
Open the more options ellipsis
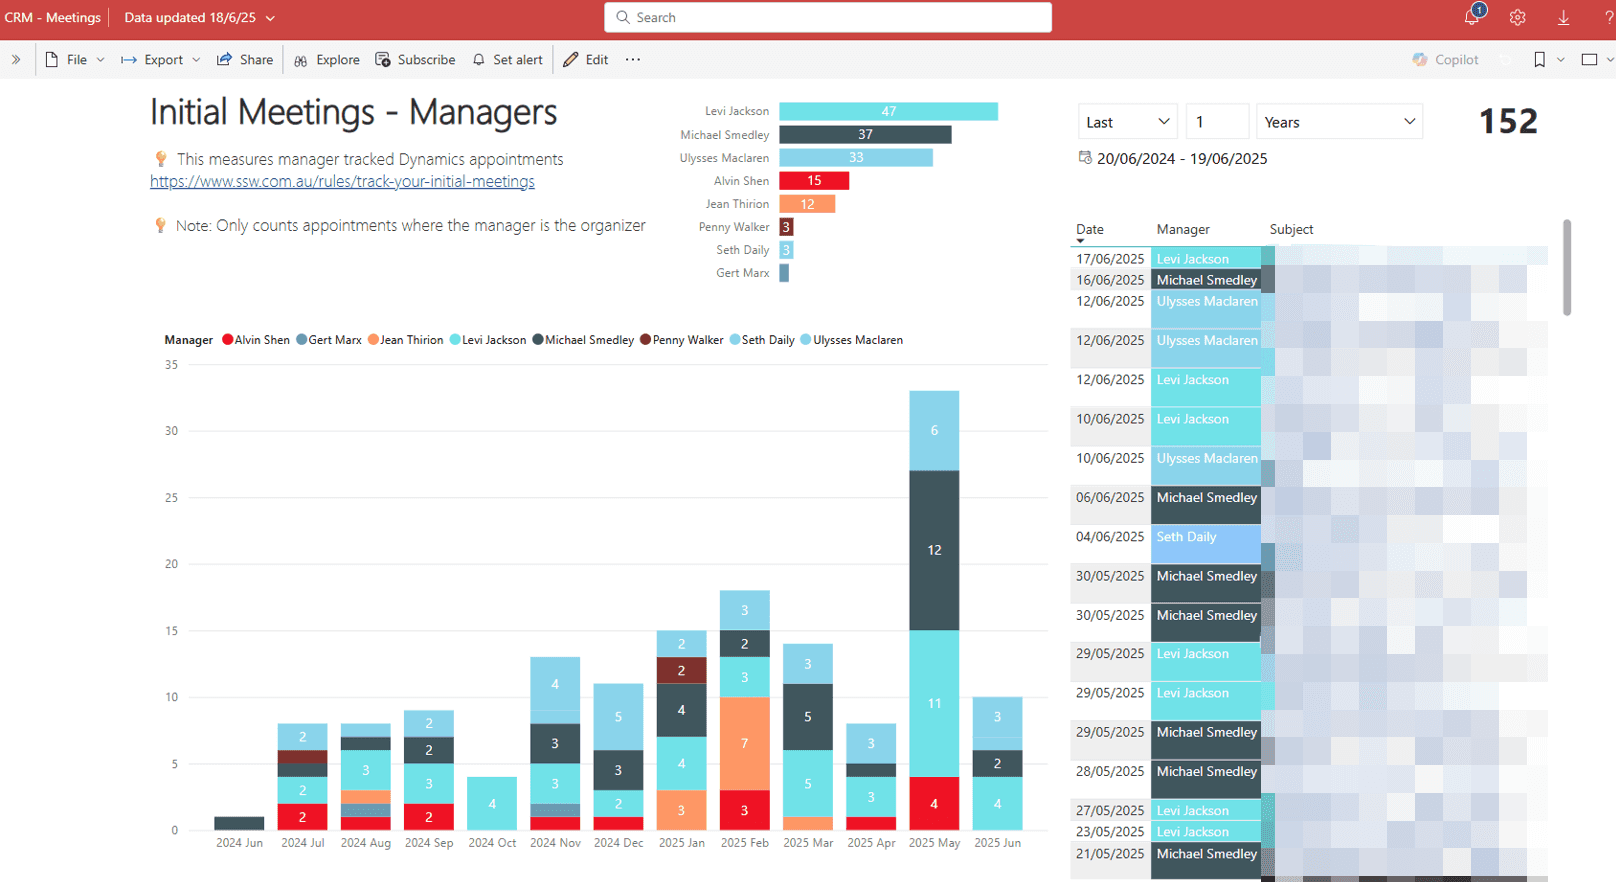coord(633,60)
